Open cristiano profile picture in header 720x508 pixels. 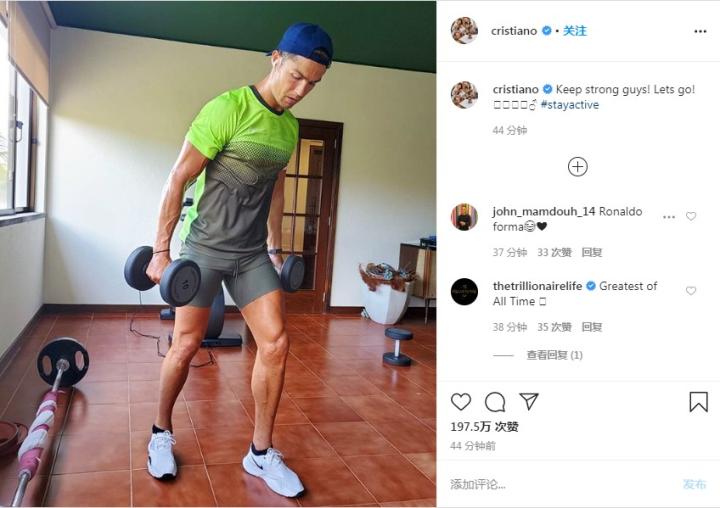click(465, 31)
